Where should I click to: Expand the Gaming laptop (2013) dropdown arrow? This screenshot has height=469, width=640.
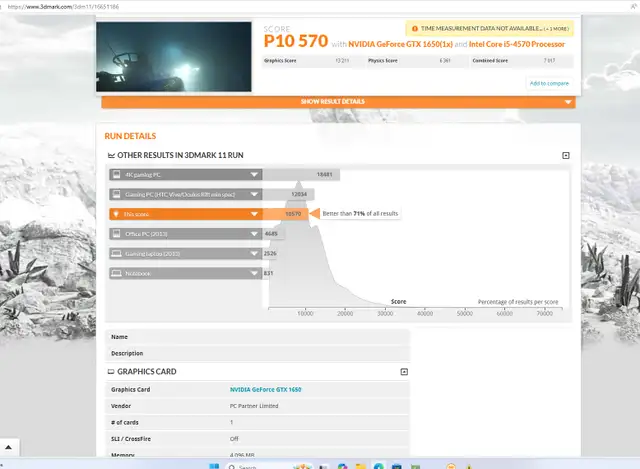[x=254, y=253]
